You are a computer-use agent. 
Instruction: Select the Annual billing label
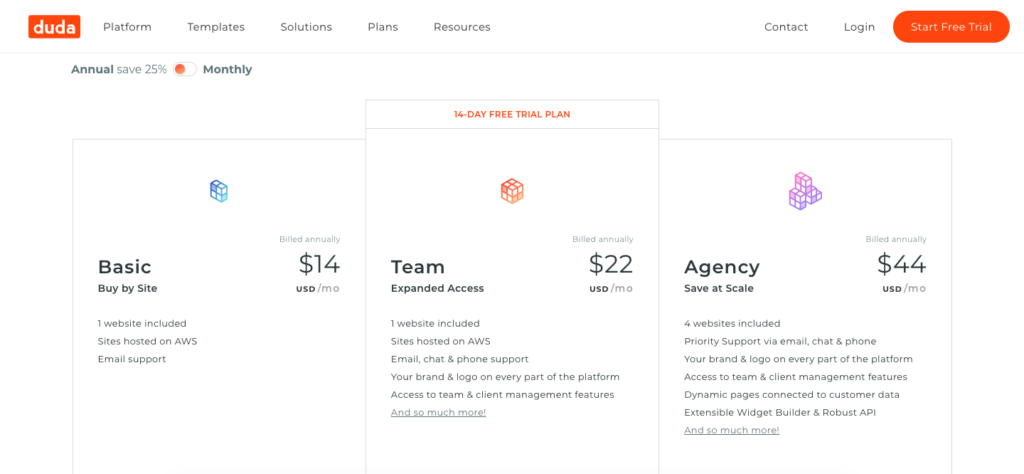[x=92, y=69]
